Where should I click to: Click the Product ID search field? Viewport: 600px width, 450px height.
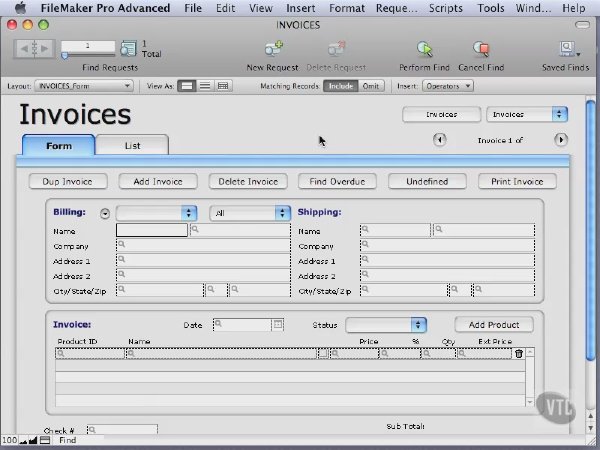click(x=90, y=354)
